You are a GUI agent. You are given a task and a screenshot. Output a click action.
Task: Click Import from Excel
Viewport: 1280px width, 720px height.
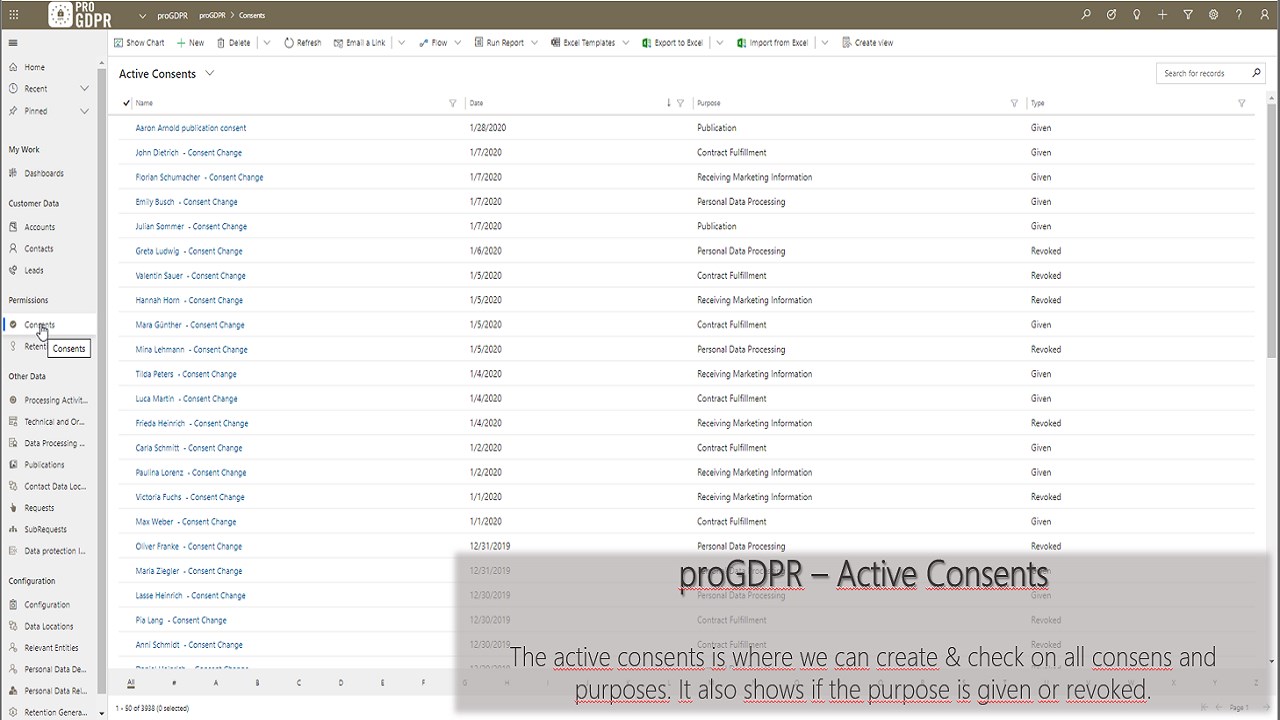772,43
